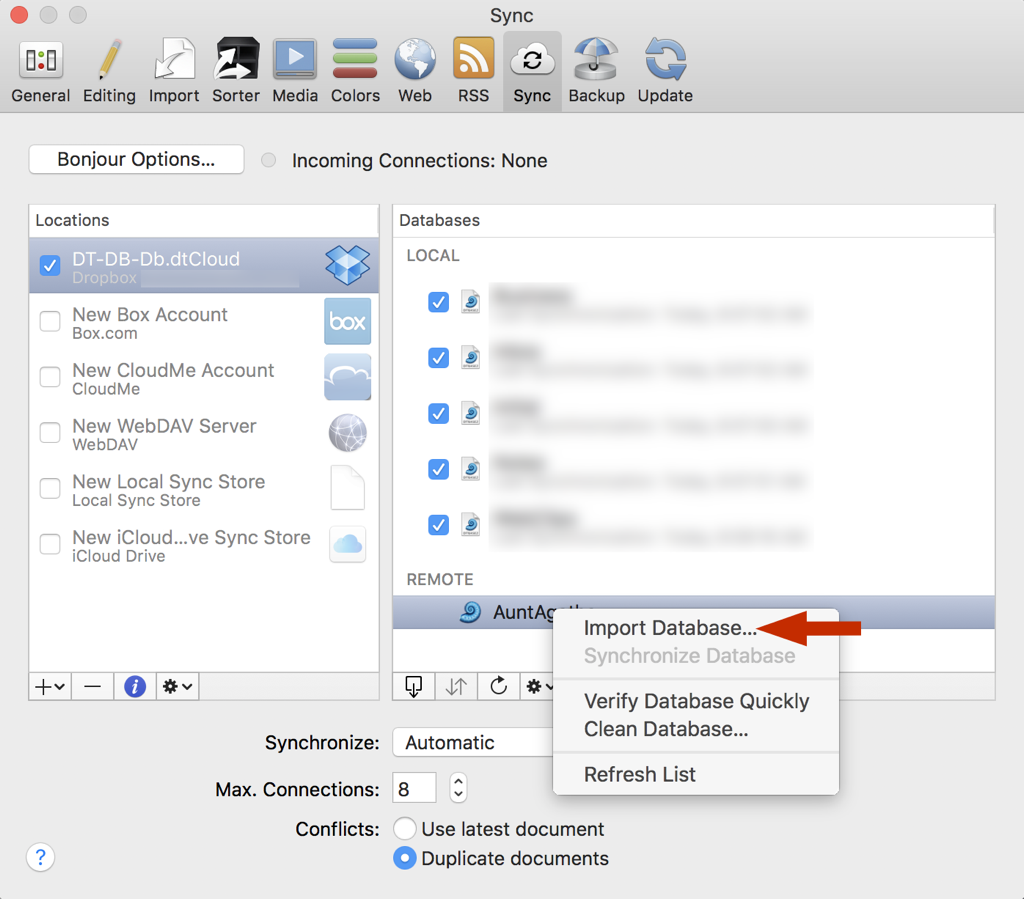The height and width of the screenshot is (899, 1024).
Task: Open the plus add-location dropdown
Action: (x=50, y=686)
